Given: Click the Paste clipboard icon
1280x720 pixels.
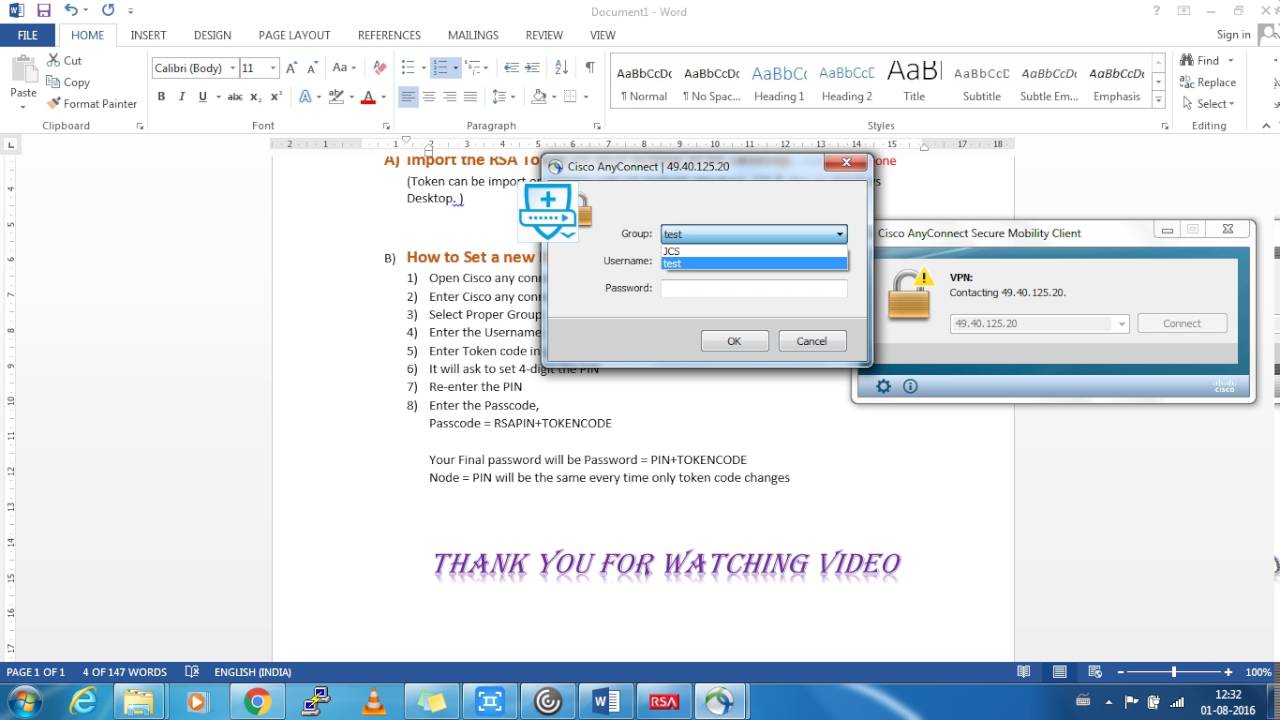Looking at the screenshot, I should tap(23, 69).
